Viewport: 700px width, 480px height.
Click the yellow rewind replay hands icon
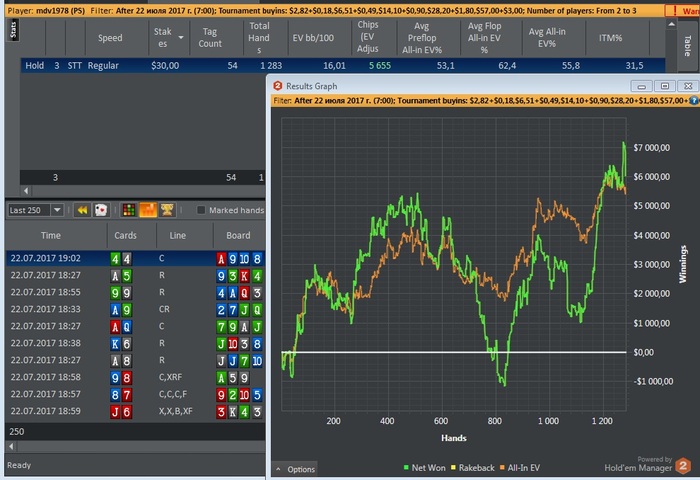tap(83, 210)
